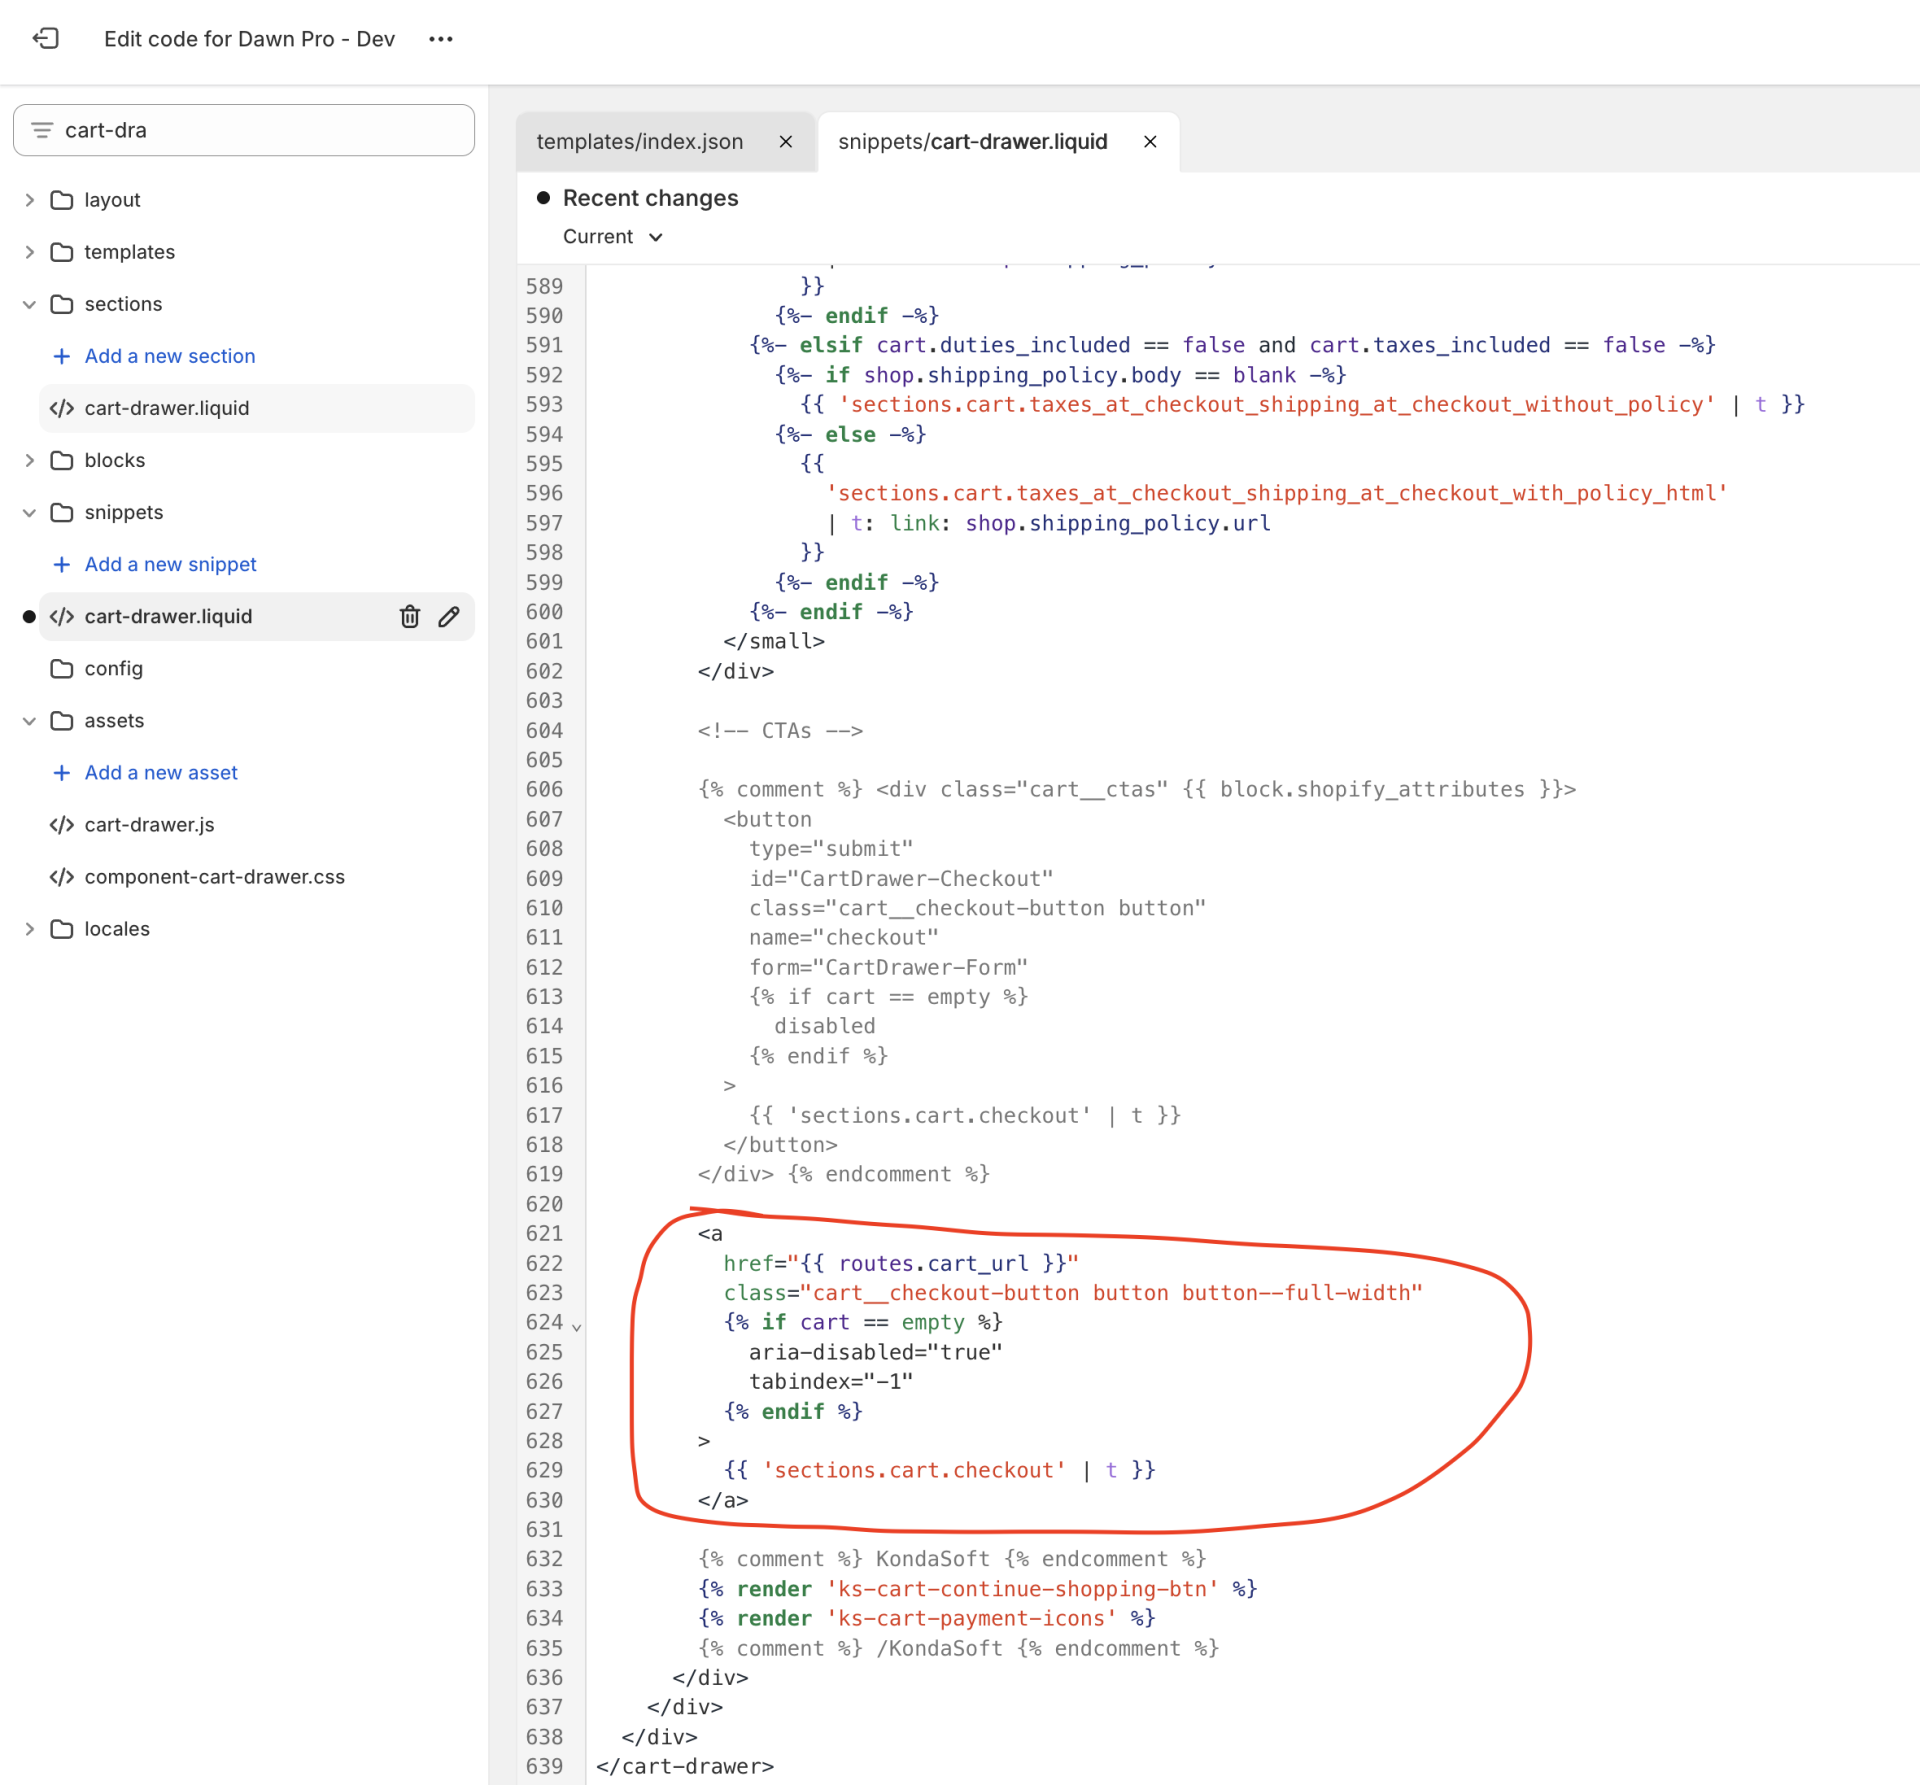The image size is (1920, 1785).
Task: Click the Edit code for Dawn Pro - Dev title
Action: (x=249, y=39)
